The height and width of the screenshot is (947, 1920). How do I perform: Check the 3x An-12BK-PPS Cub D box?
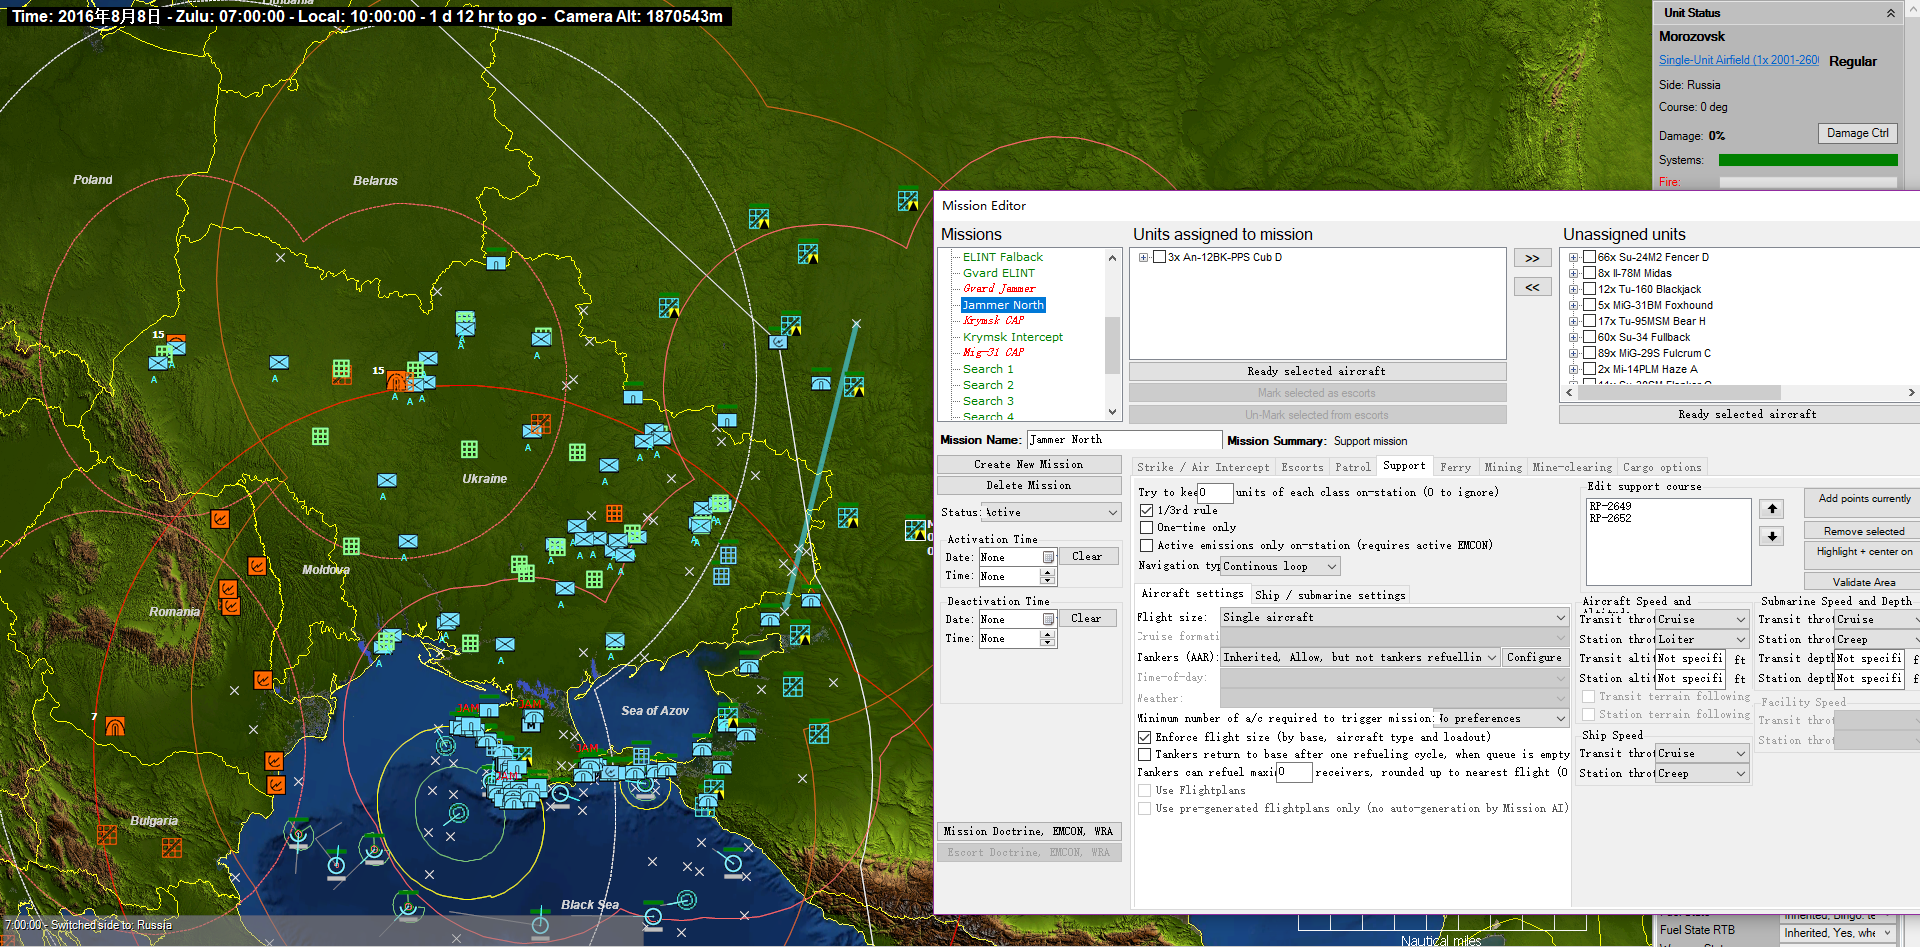click(1160, 257)
